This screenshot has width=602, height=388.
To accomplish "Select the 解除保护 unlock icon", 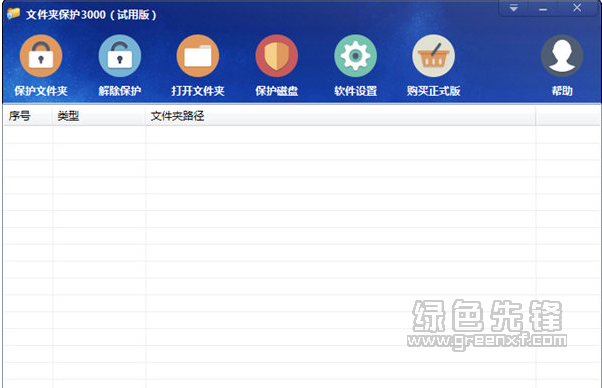I will (119, 56).
